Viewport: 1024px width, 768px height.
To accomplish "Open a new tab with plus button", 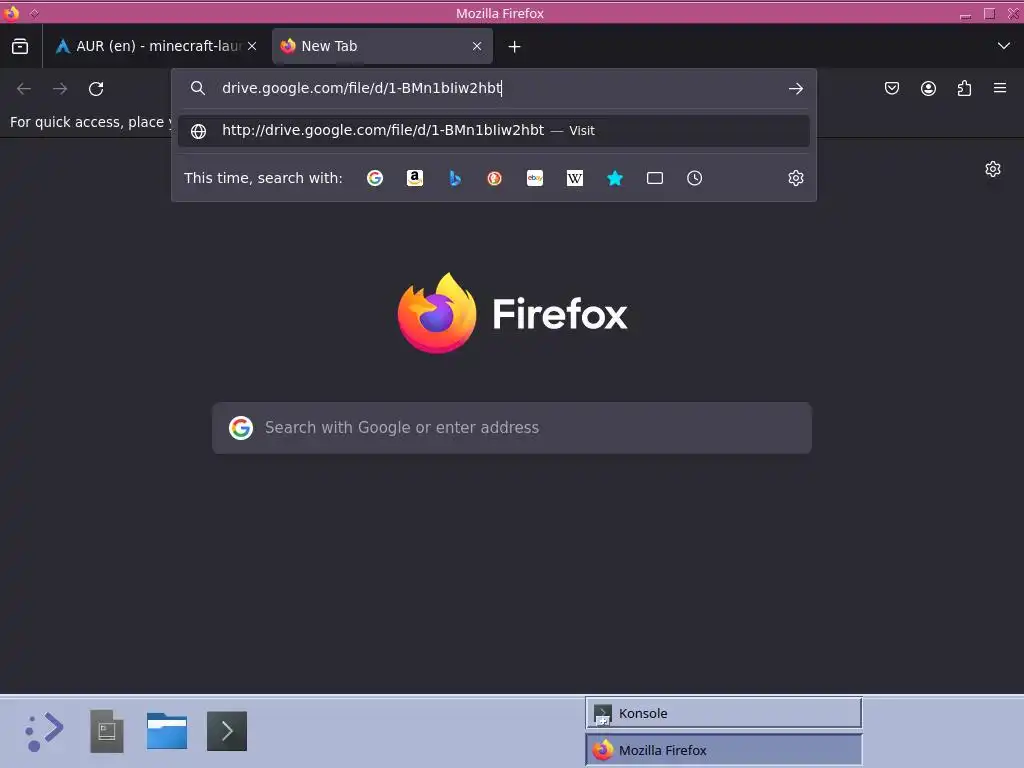I will pyautogui.click(x=515, y=46).
